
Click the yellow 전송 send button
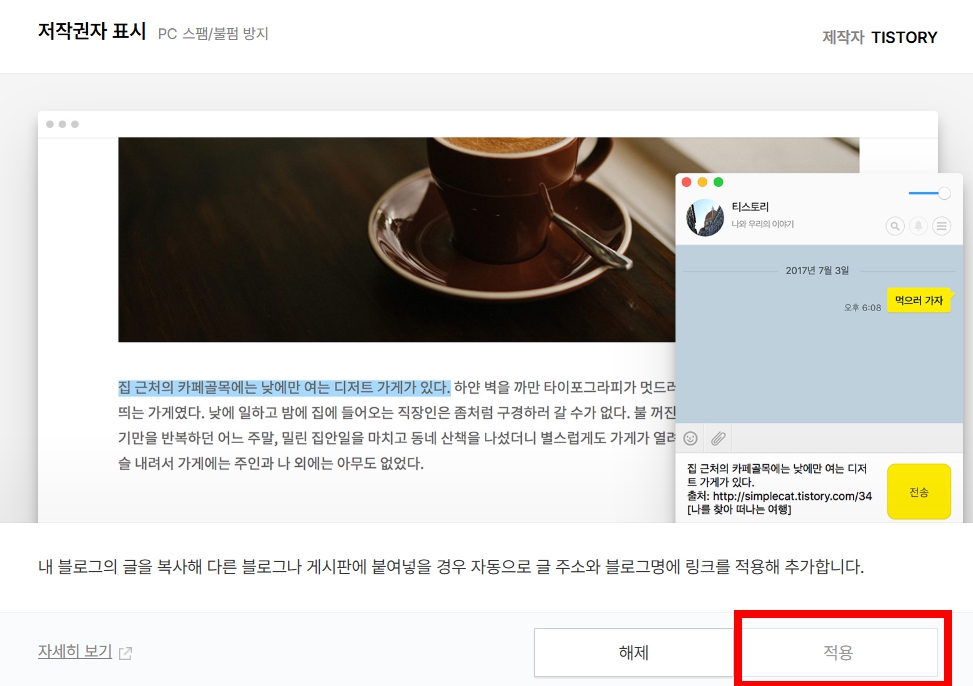tap(919, 492)
